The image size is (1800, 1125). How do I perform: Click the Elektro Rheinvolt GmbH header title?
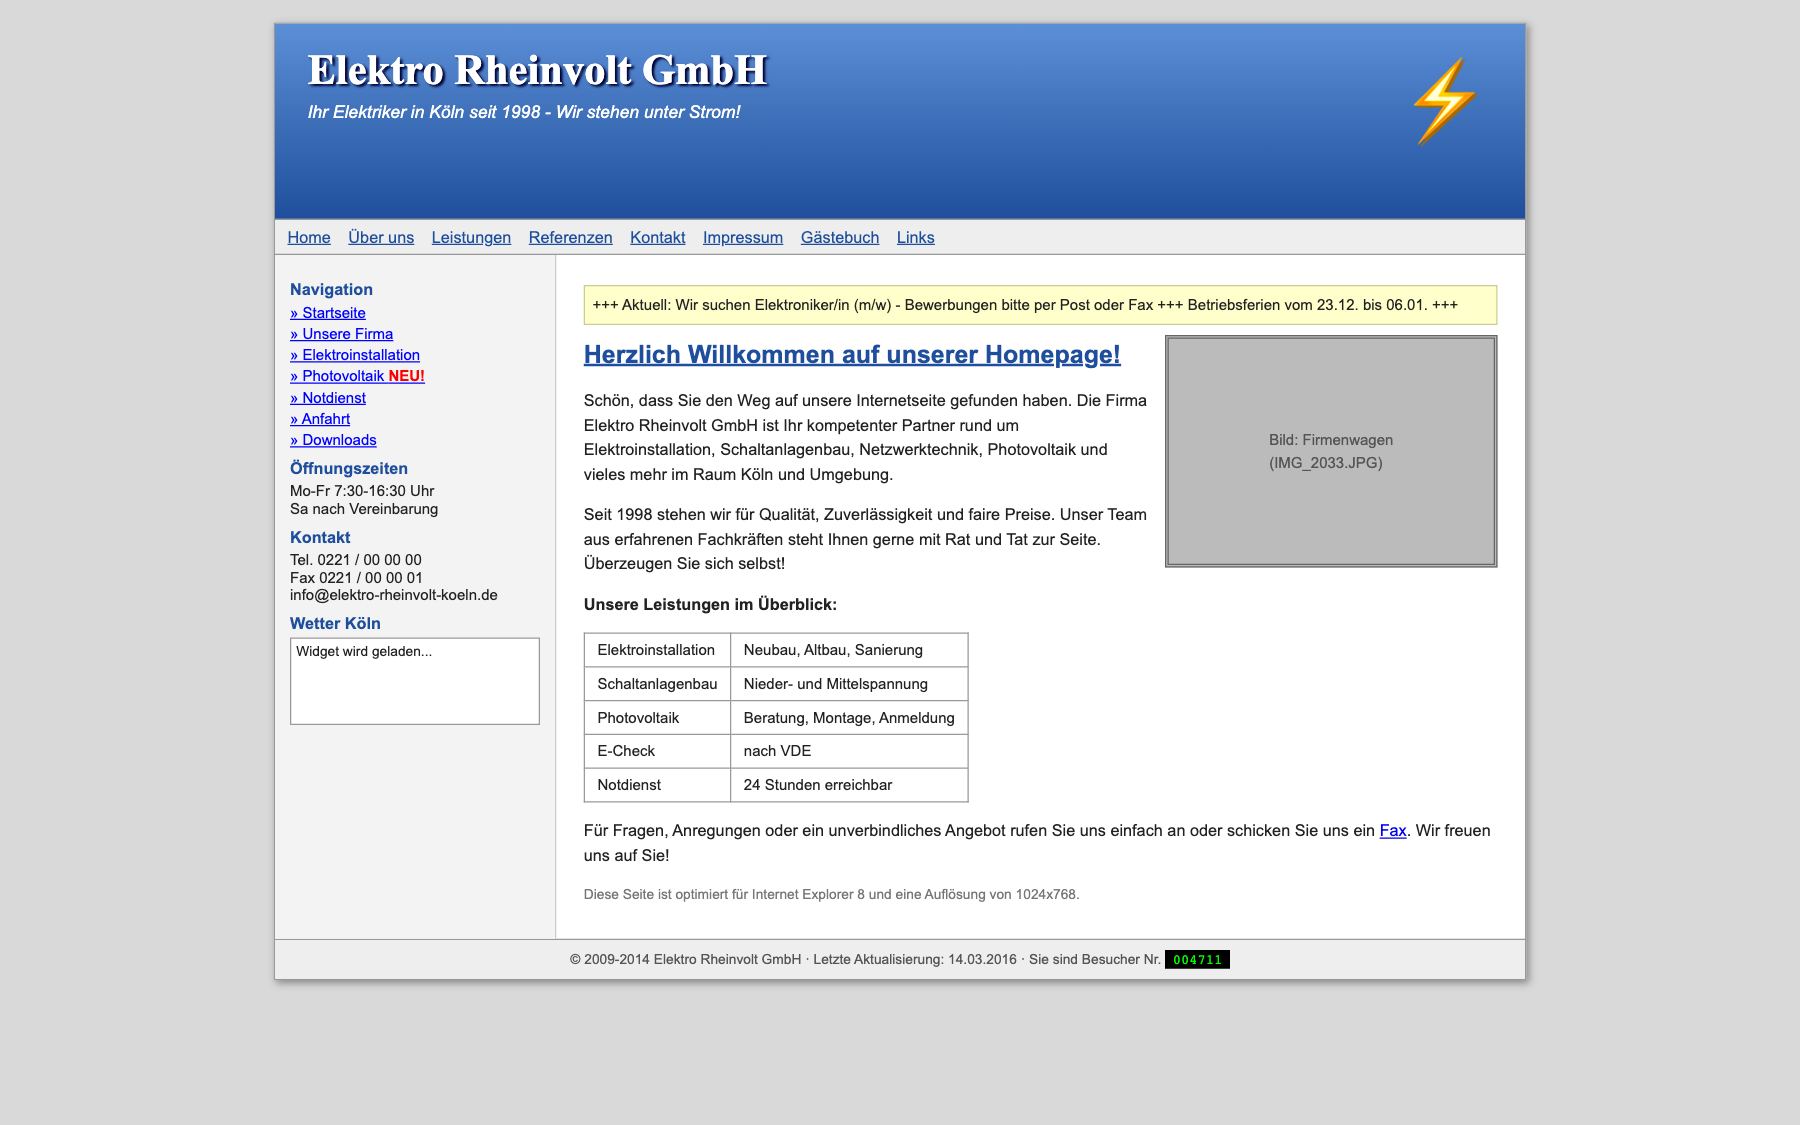coord(538,70)
